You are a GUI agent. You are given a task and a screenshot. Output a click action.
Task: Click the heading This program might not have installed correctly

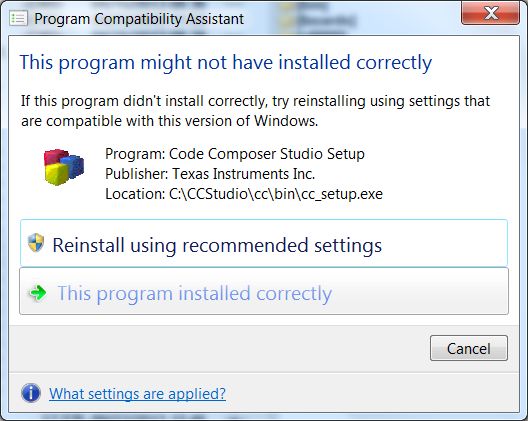(226, 63)
